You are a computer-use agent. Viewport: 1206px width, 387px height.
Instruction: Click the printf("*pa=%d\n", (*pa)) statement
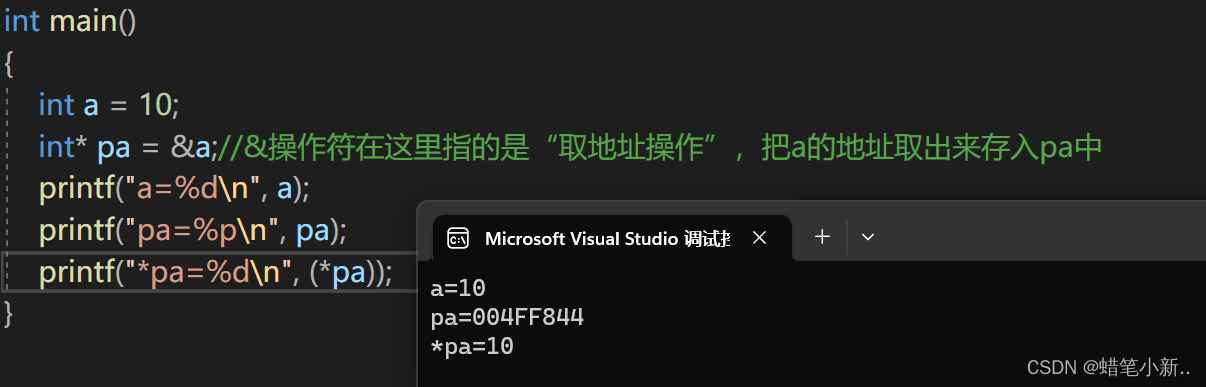point(216,271)
